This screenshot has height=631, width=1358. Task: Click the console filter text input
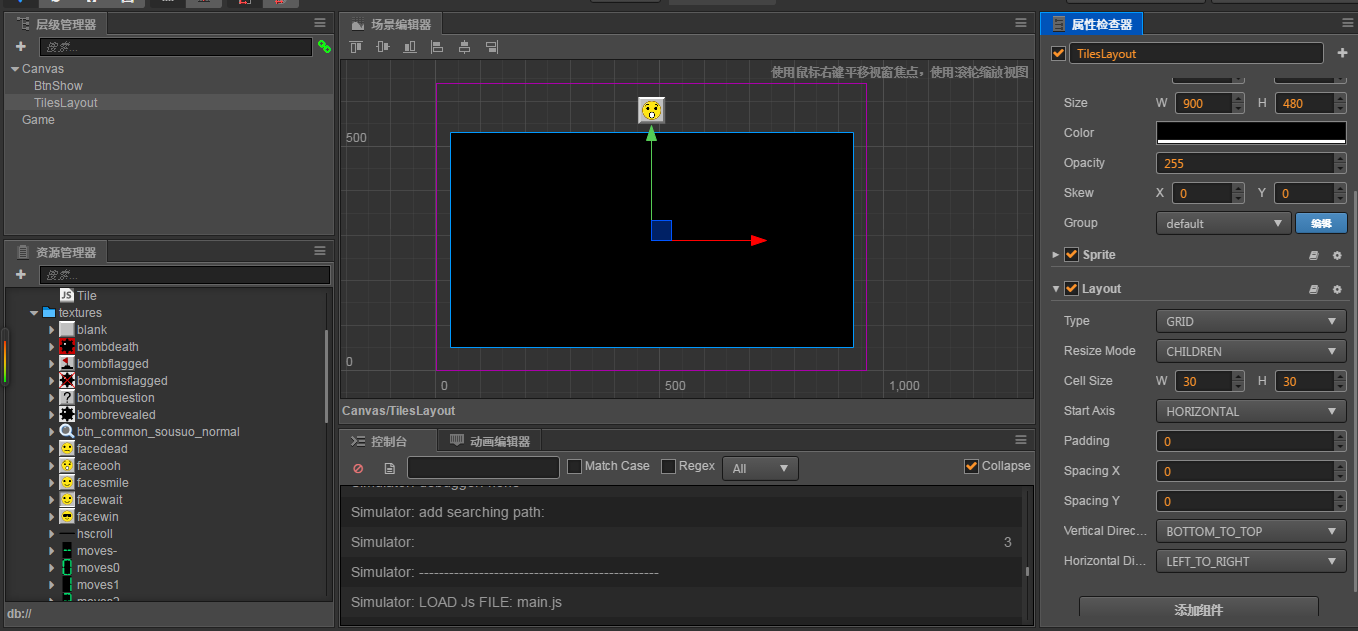point(483,467)
